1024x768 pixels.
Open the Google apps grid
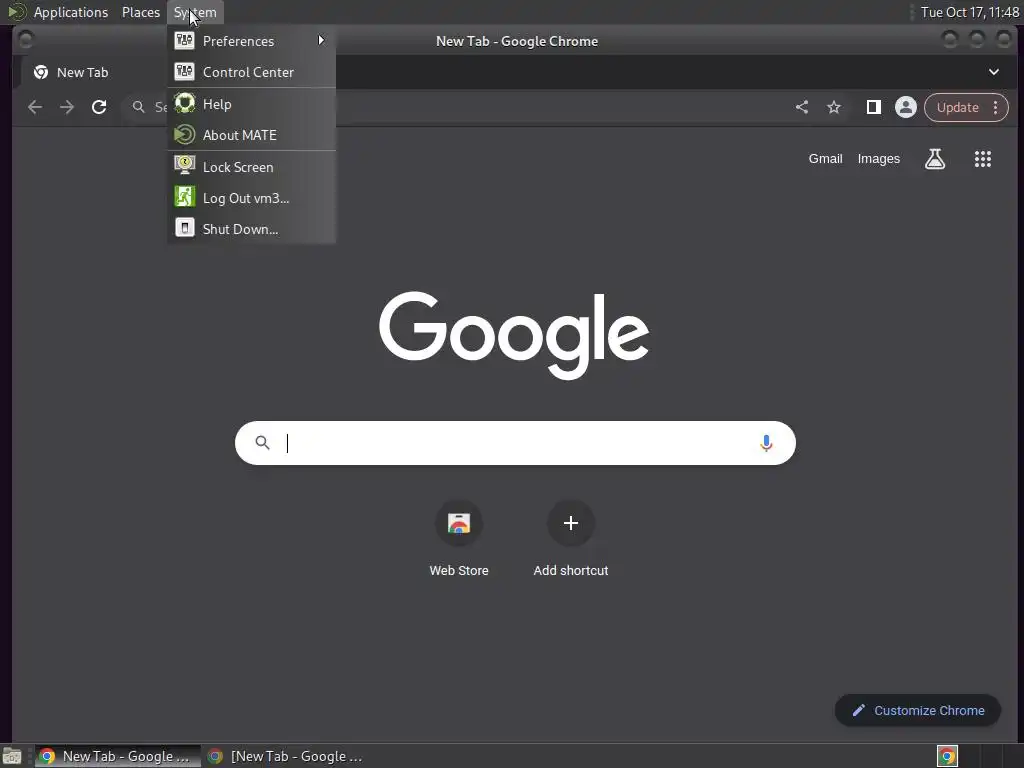click(x=983, y=159)
